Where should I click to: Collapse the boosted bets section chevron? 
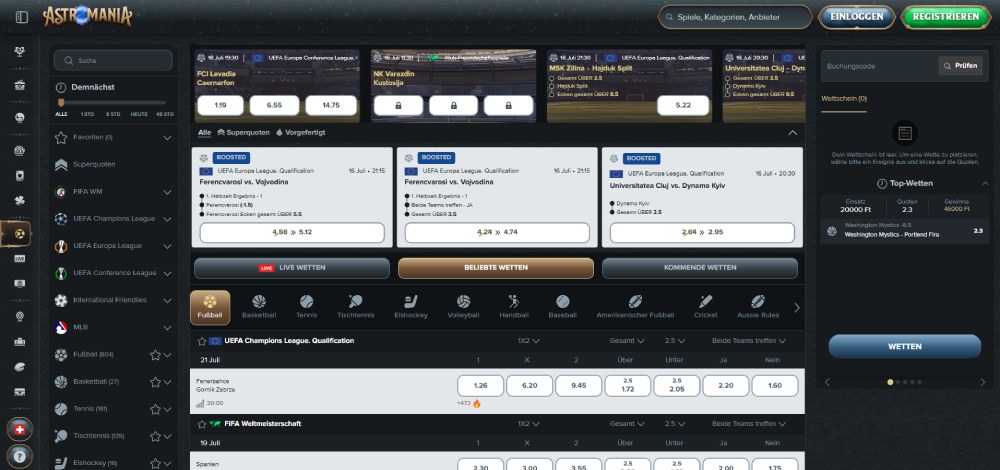pyautogui.click(x=793, y=133)
